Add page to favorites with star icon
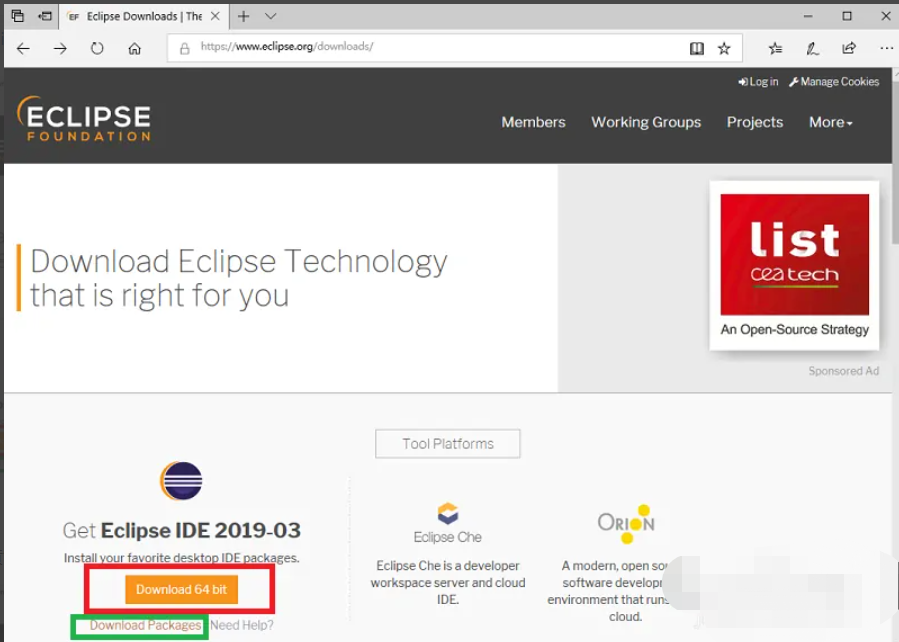Viewport: 899px width, 642px height. pos(724,48)
